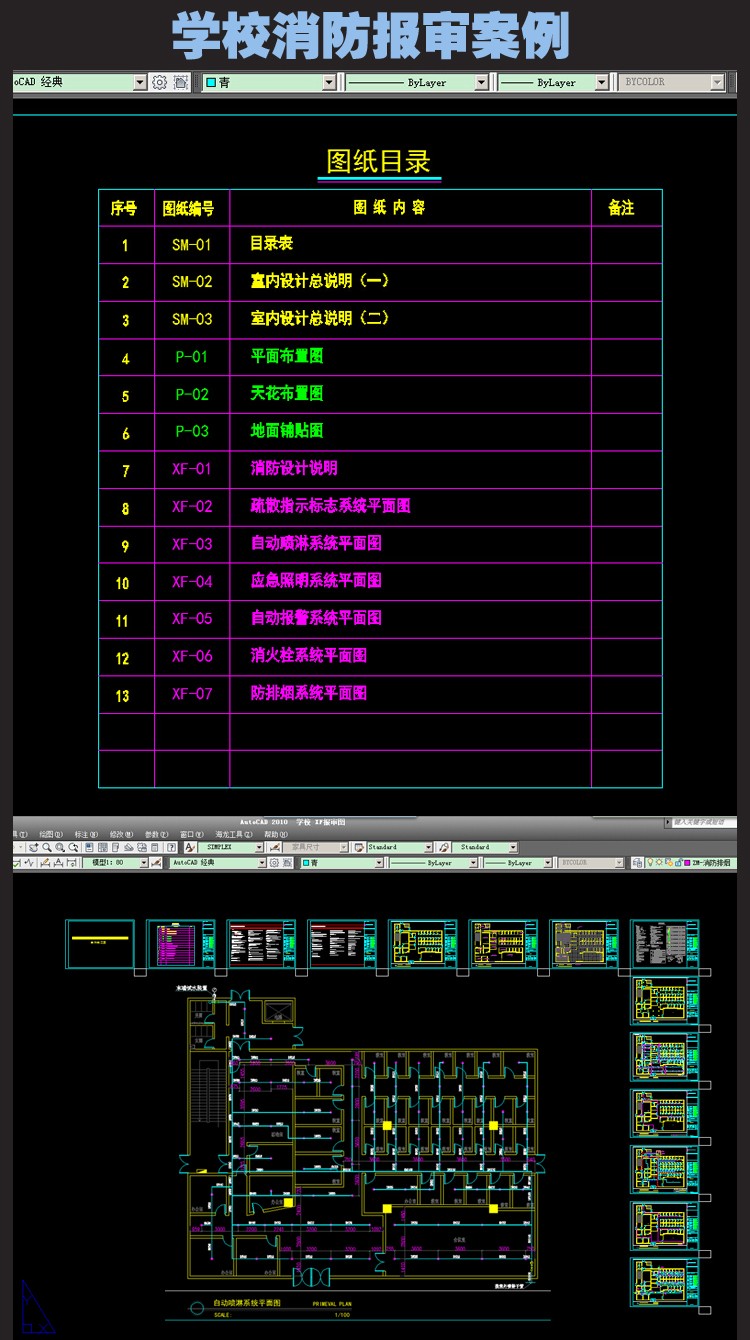Viewport: 750px width, 1340px height.
Task: Toggle layer on/off lightbulb icon
Action: coord(651,862)
